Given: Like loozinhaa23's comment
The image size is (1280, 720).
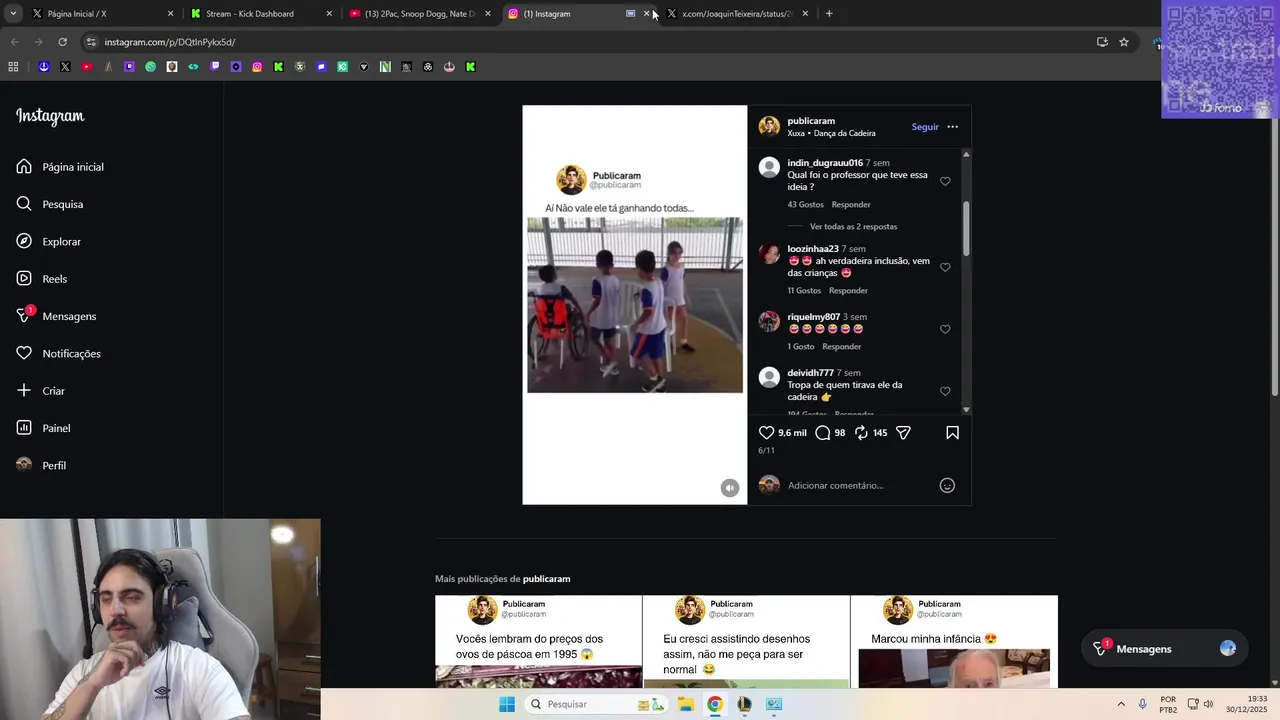Looking at the screenshot, I should 945,268.
